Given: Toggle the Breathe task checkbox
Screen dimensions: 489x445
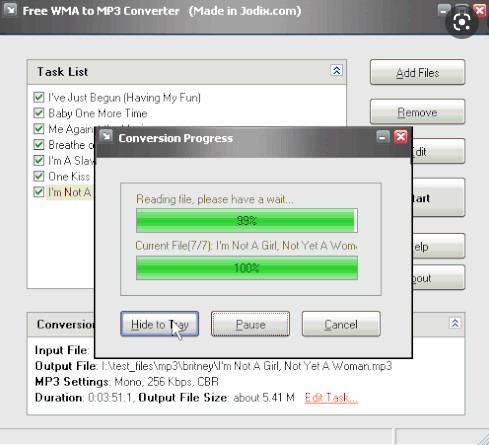Looking at the screenshot, I should coord(39,145).
